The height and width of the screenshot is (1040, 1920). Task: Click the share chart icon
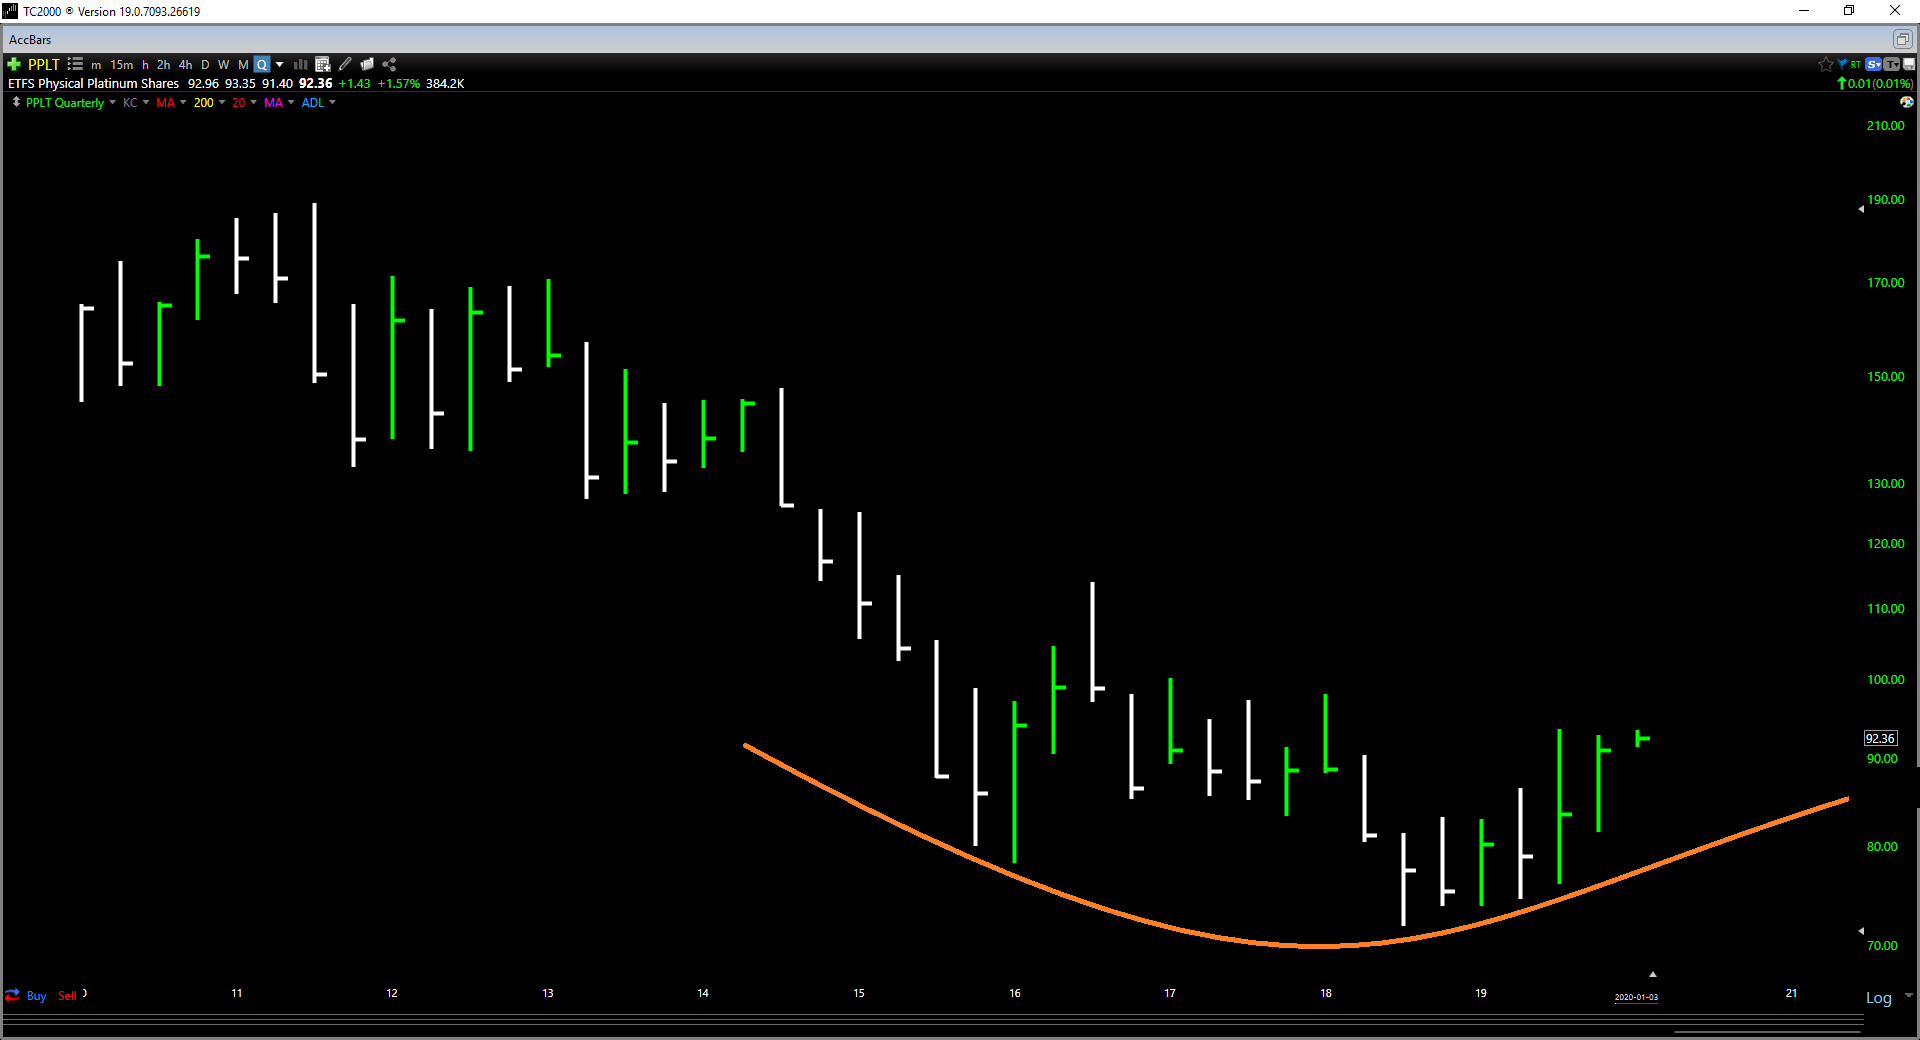(389, 64)
